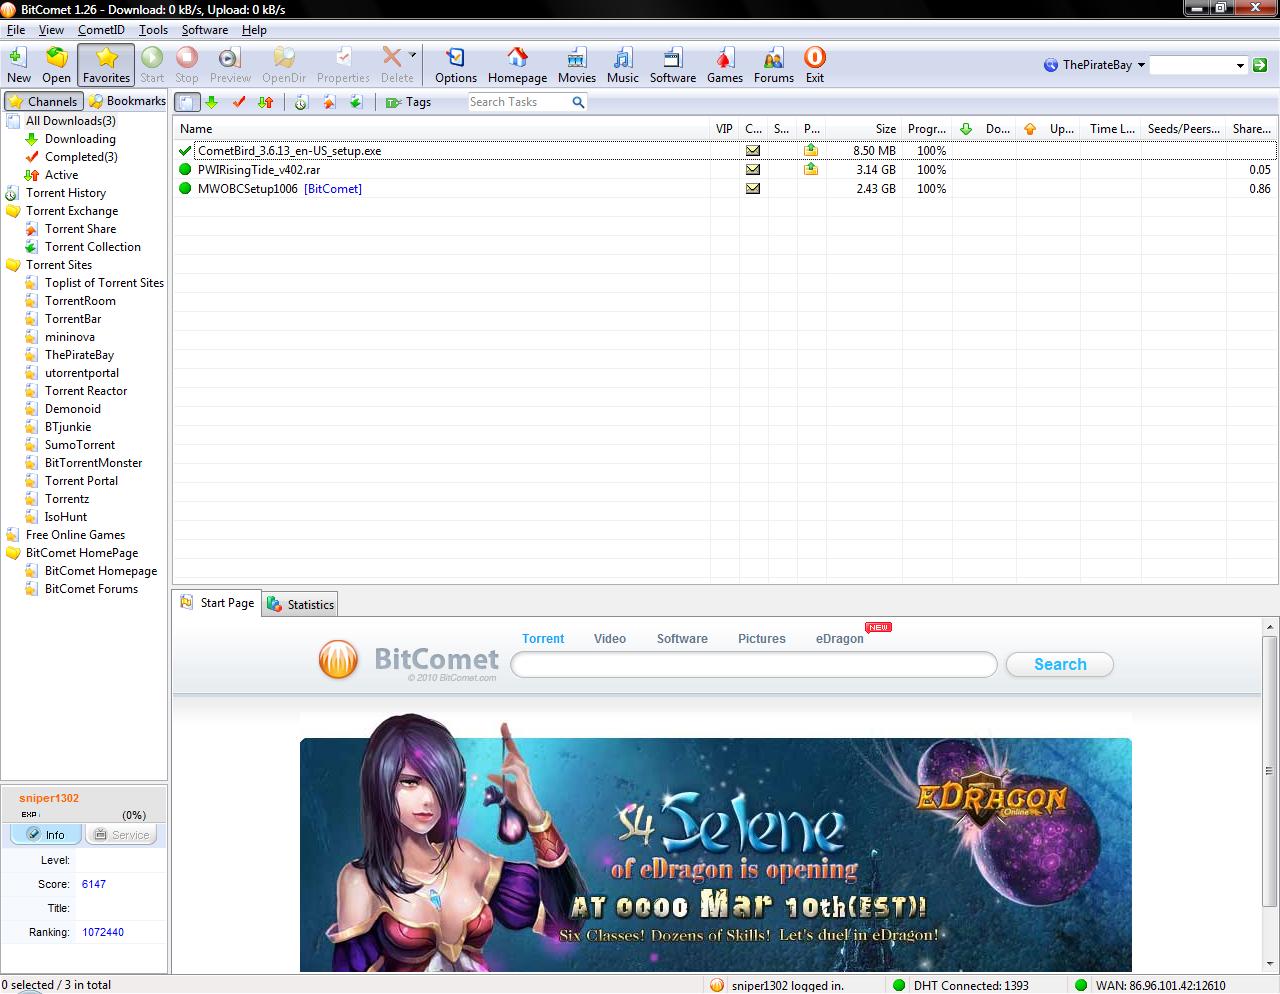This screenshot has width=1280, height=994.
Task: Click the Search Tasks input field
Action: 518,102
